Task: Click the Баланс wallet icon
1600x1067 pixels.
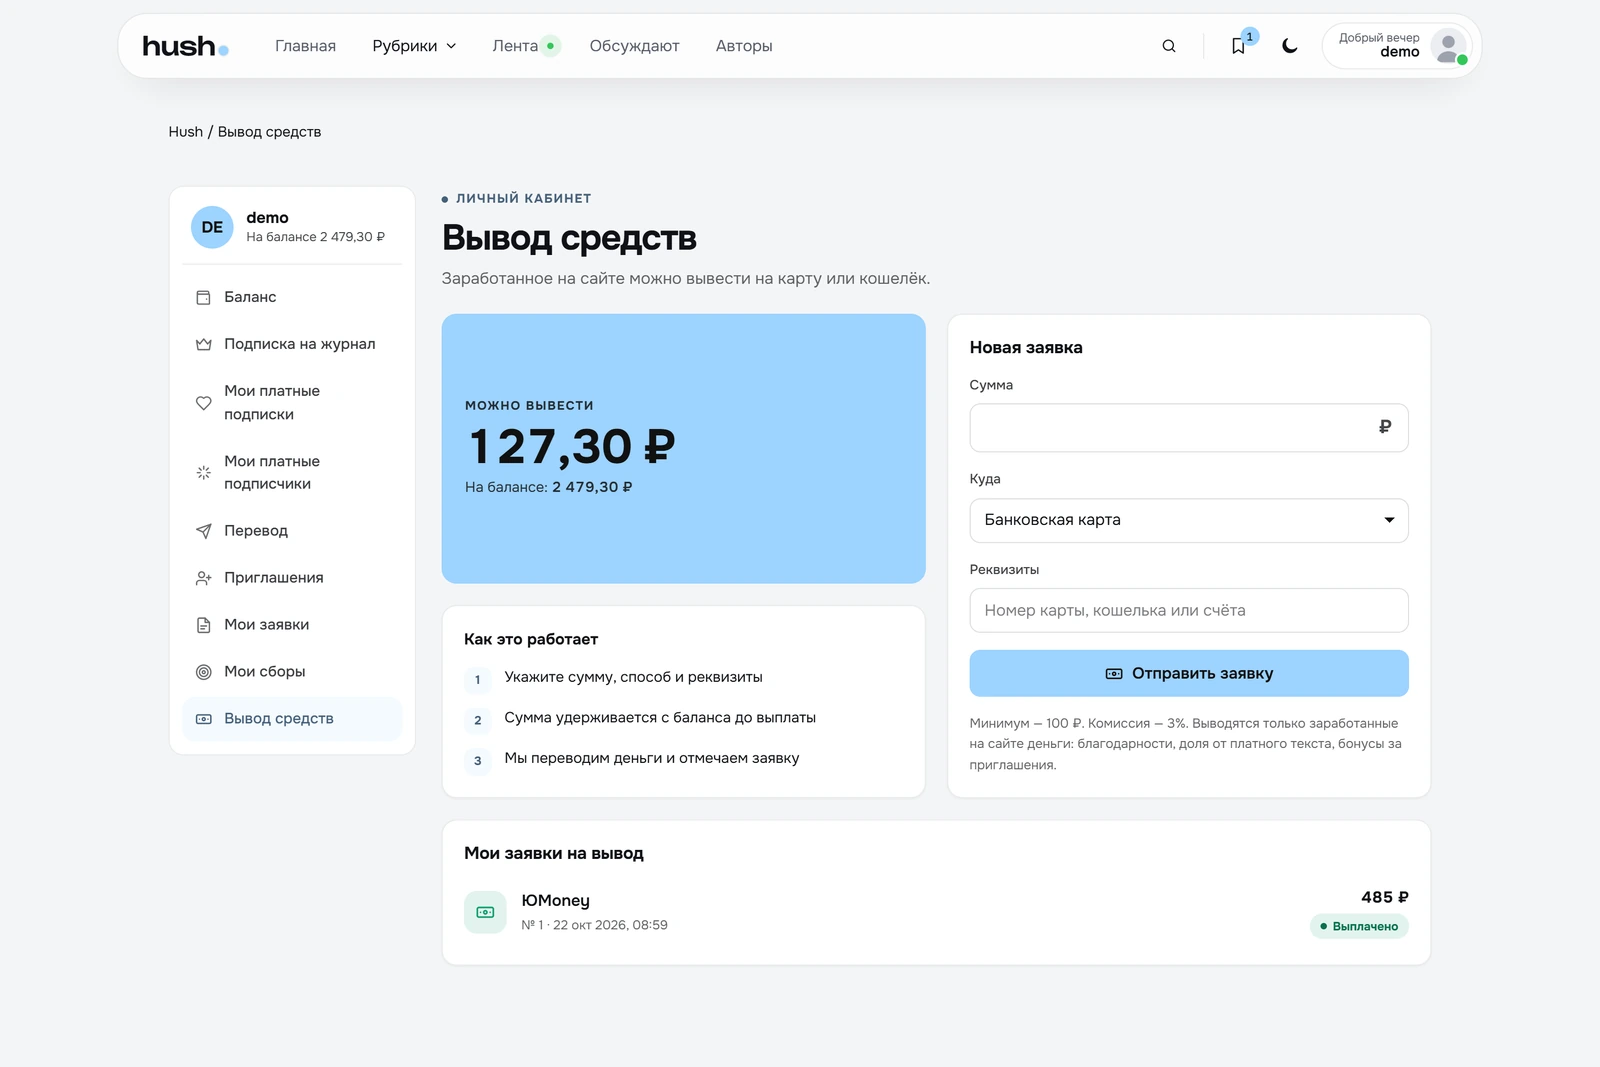Action: pyautogui.click(x=204, y=297)
